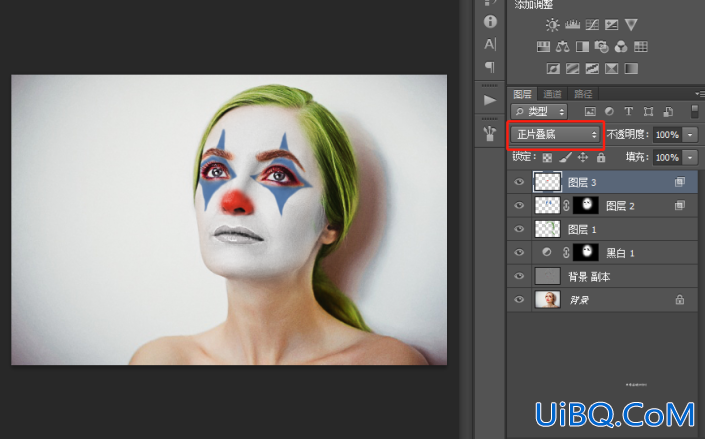
Task: Click the lock icon on 背景 layer
Action: click(x=680, y=299)
